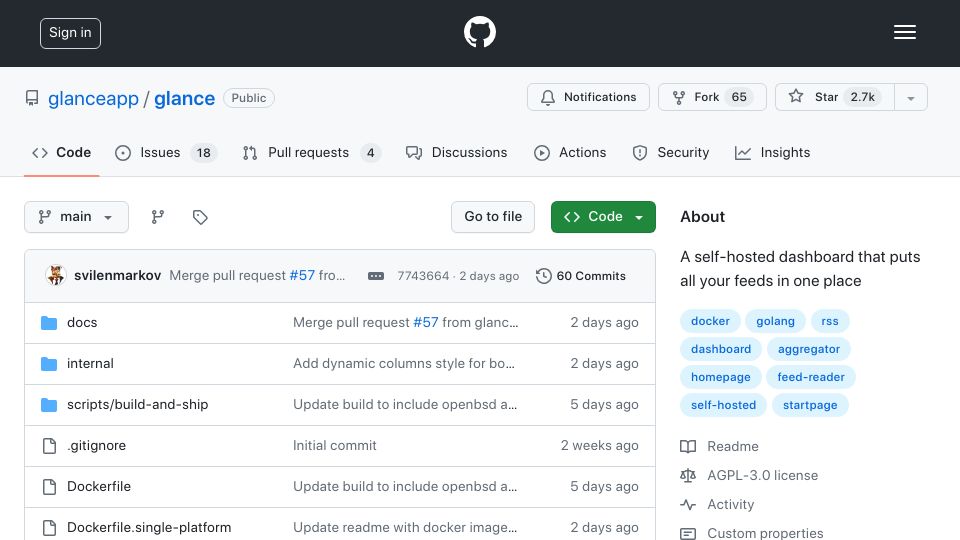This screenshot has height=540, width=960.
Task: Click the scripts/build-and-ship folder icon
Action: (x=49, y=405)
